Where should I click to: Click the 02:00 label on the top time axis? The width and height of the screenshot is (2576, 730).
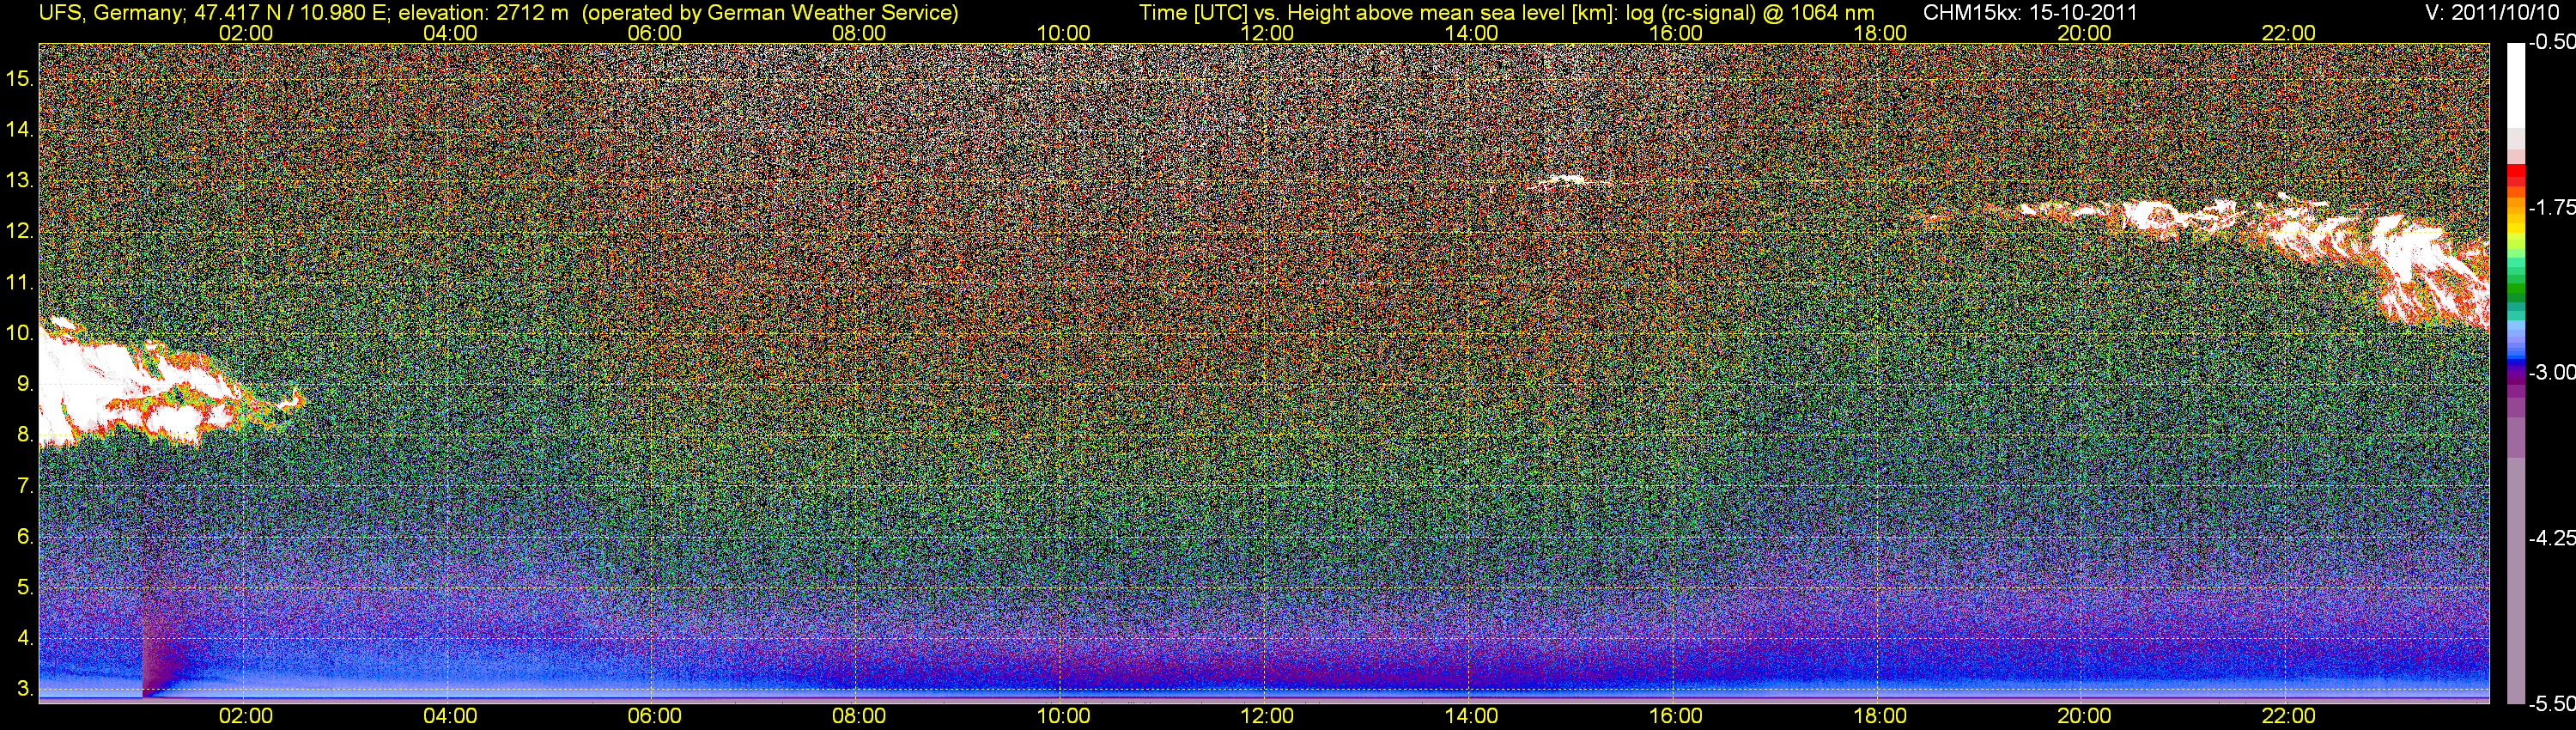pyautogui.click(x=246, y=33)
